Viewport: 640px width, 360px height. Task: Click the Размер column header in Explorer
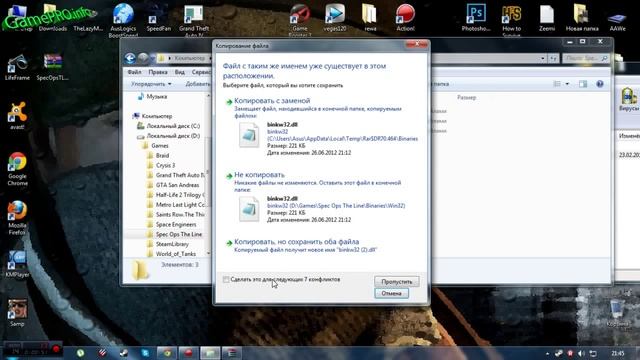tap(466, 98)
